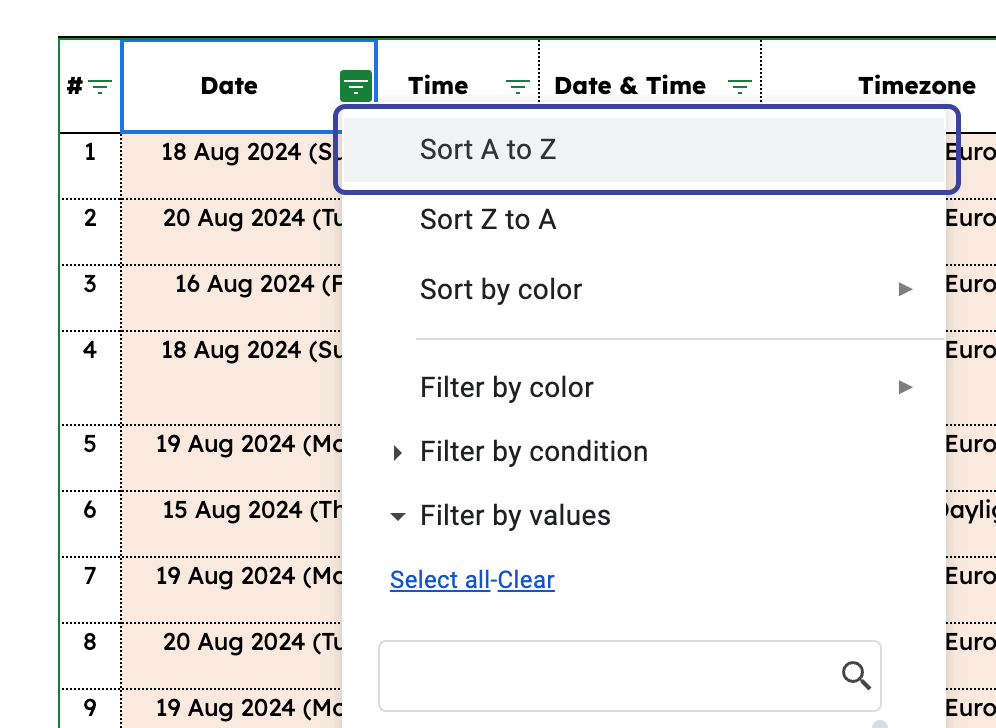Open the Date & Time column filter icon
The image size is (996, 728).
click(x=739, y=87)
